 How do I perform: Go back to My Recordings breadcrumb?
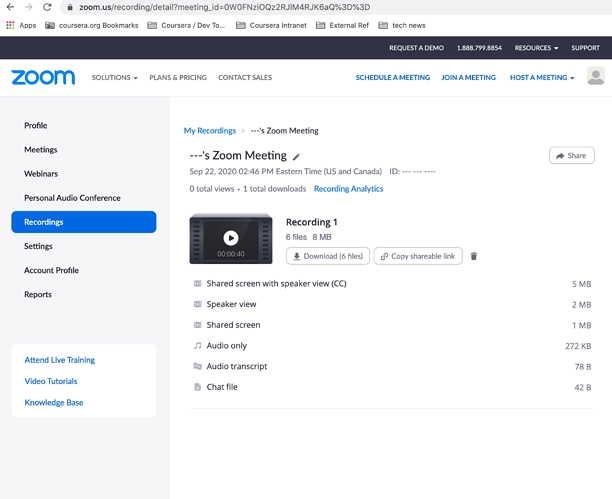pyautogui.click(x=210, y=131)
